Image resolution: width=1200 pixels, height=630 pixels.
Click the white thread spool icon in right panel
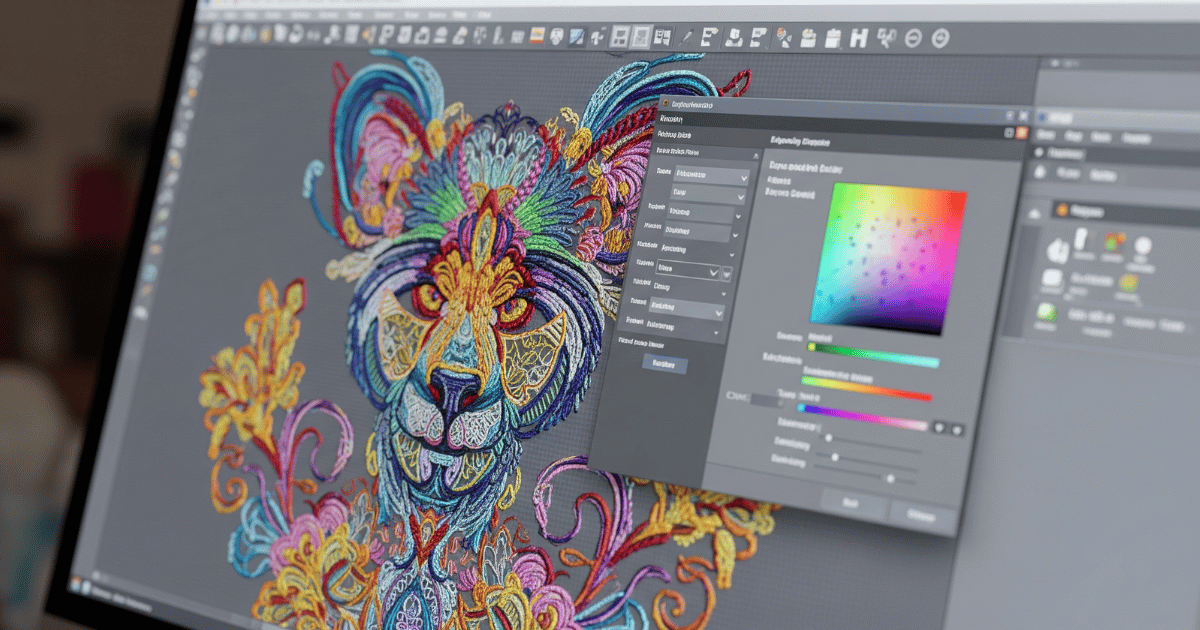(1083, 240)
